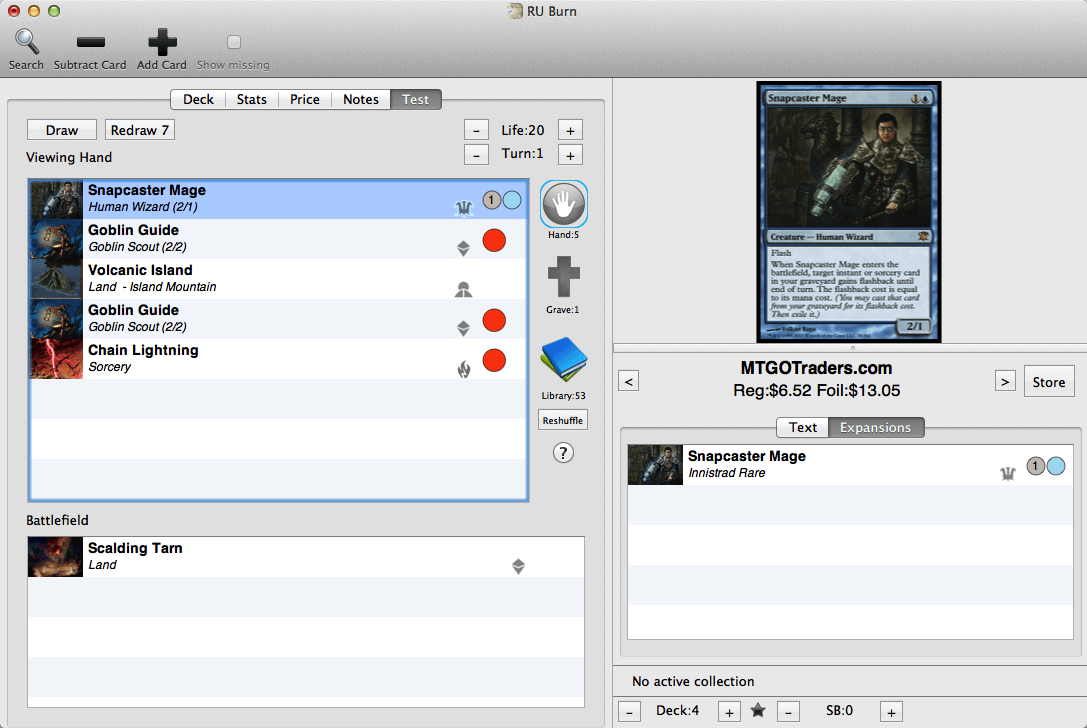This screenshot has width=1087, height=728.
Task: Decrease the Life total
Action: [476, 130]
